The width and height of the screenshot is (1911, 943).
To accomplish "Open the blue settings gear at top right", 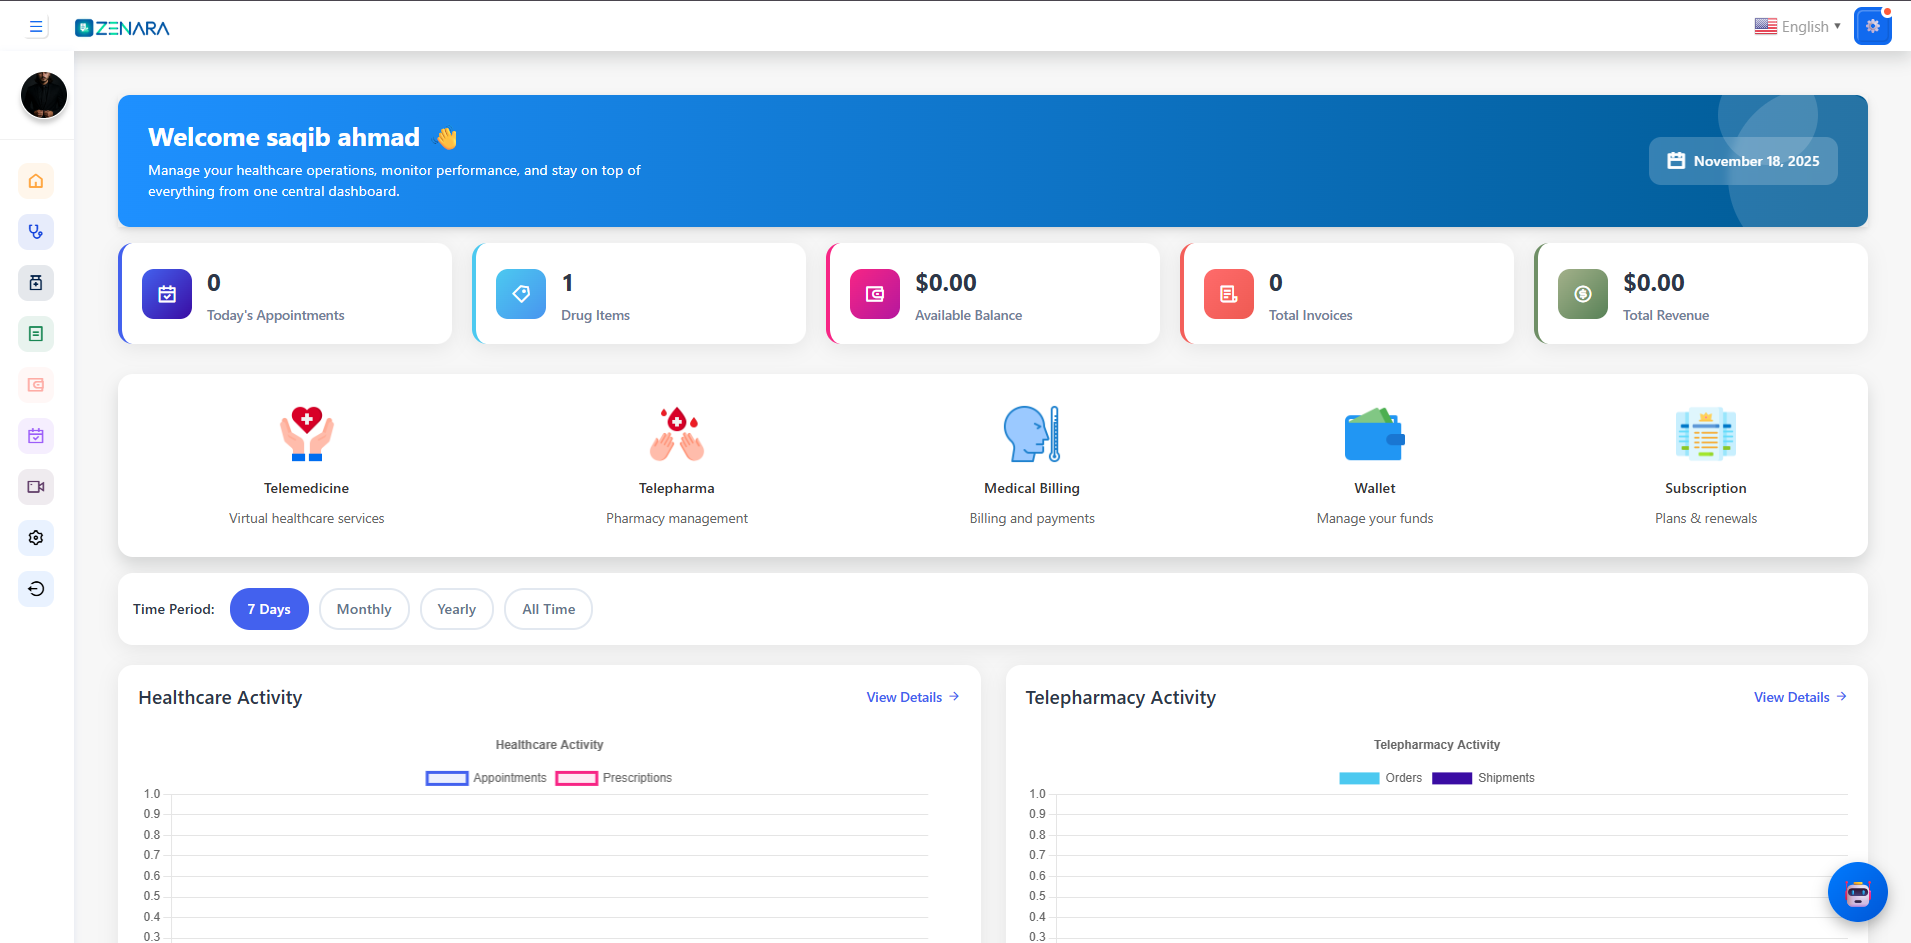I will click(x=1872, y=27).
